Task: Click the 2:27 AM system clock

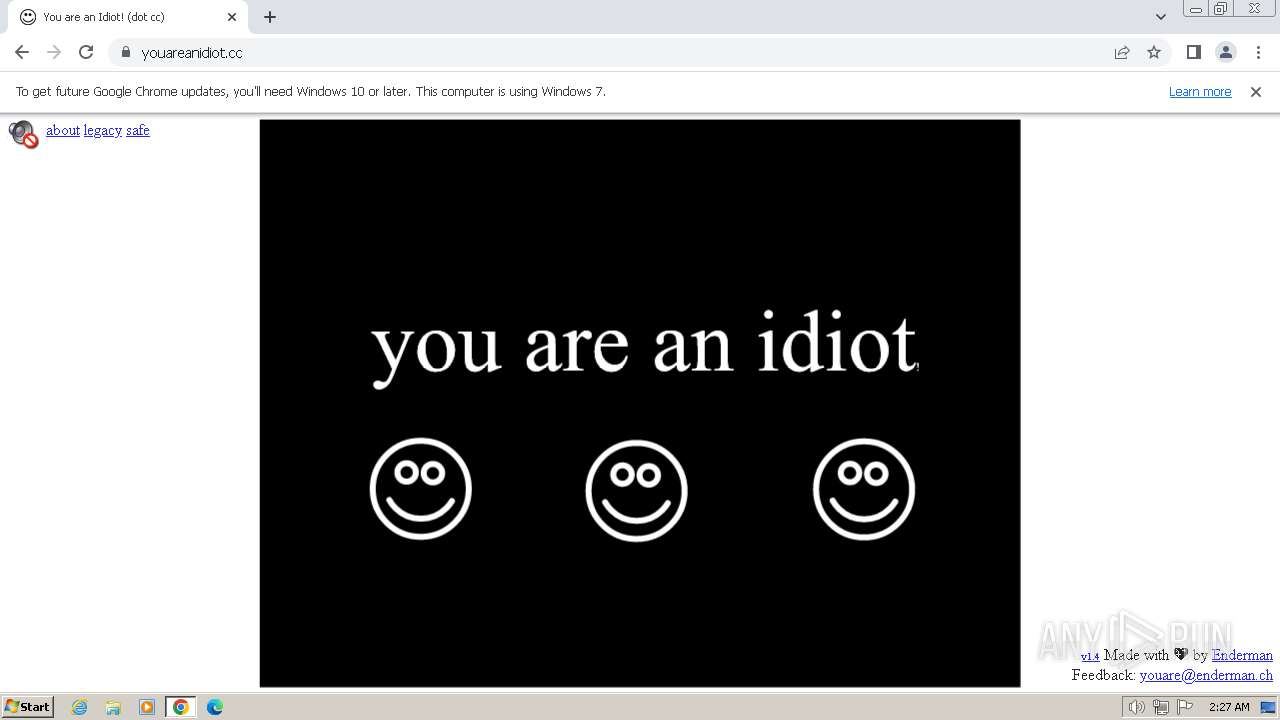Action: (x=1229, y=707)
